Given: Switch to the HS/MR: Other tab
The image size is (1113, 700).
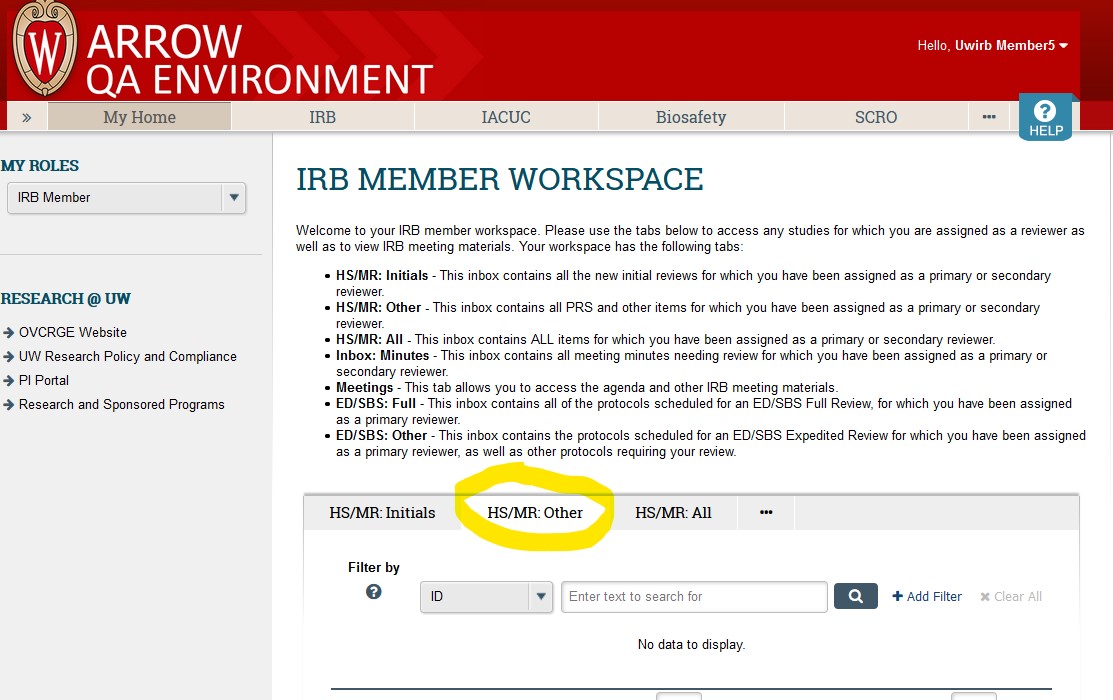Looking at the screenshot, I should click(534, 512).
